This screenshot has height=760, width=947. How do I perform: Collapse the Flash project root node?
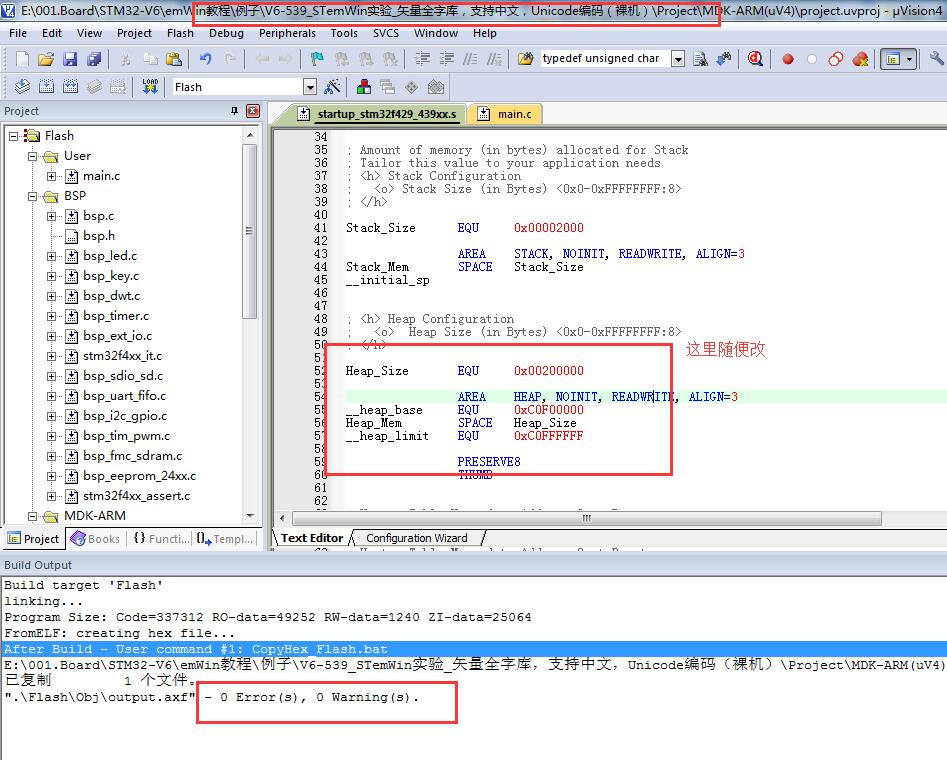coord(13,136)
